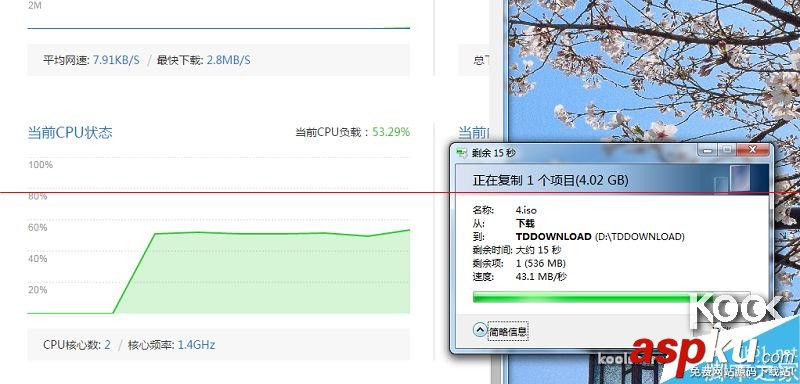Click remaining time 大约 15 秒
Viewport: 800px width, 384px height.
(x=538, y=250)
